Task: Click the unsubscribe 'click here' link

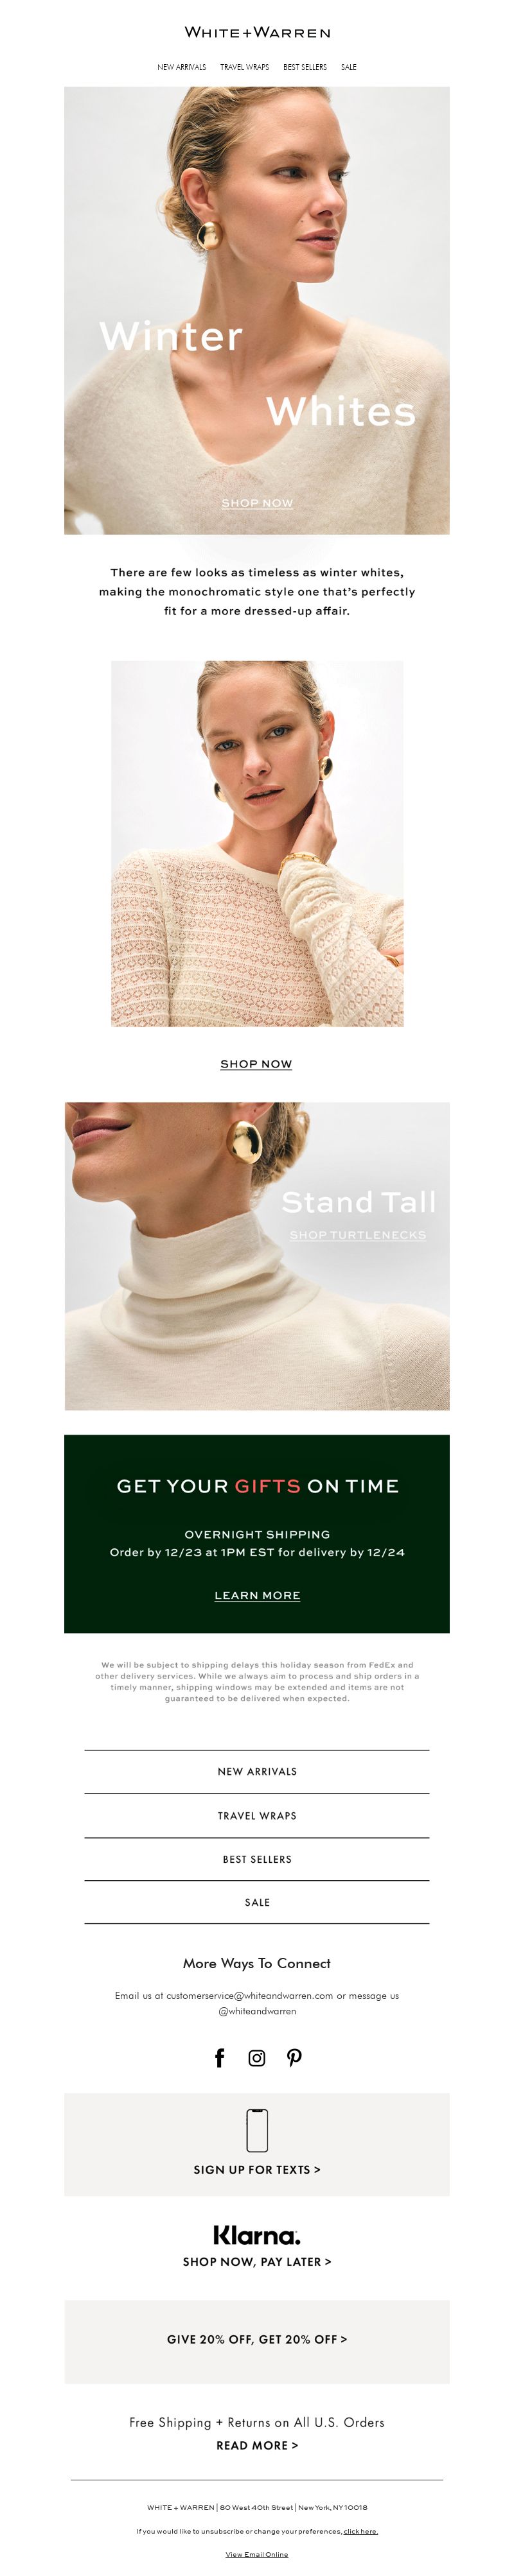Action: click(360, 2531)
